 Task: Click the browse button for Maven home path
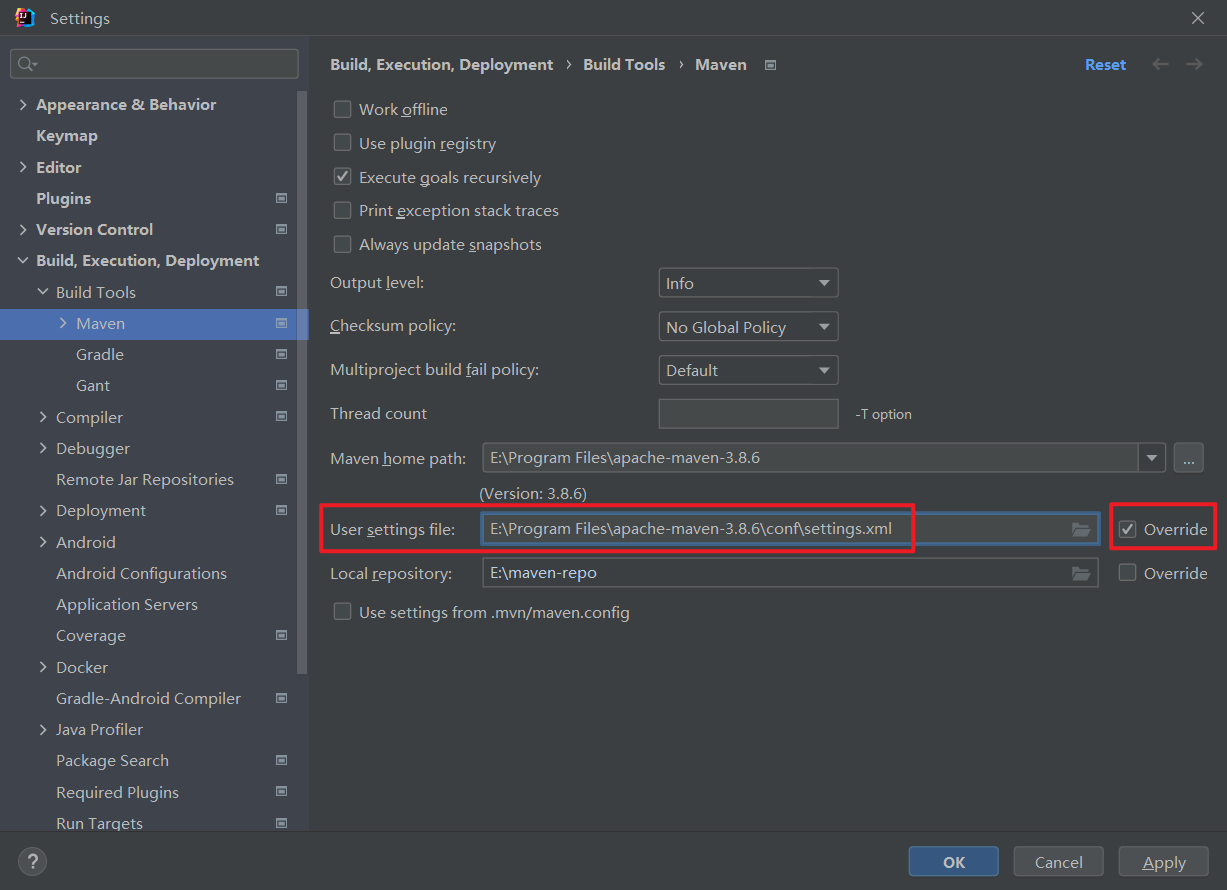pos(1188,458)
